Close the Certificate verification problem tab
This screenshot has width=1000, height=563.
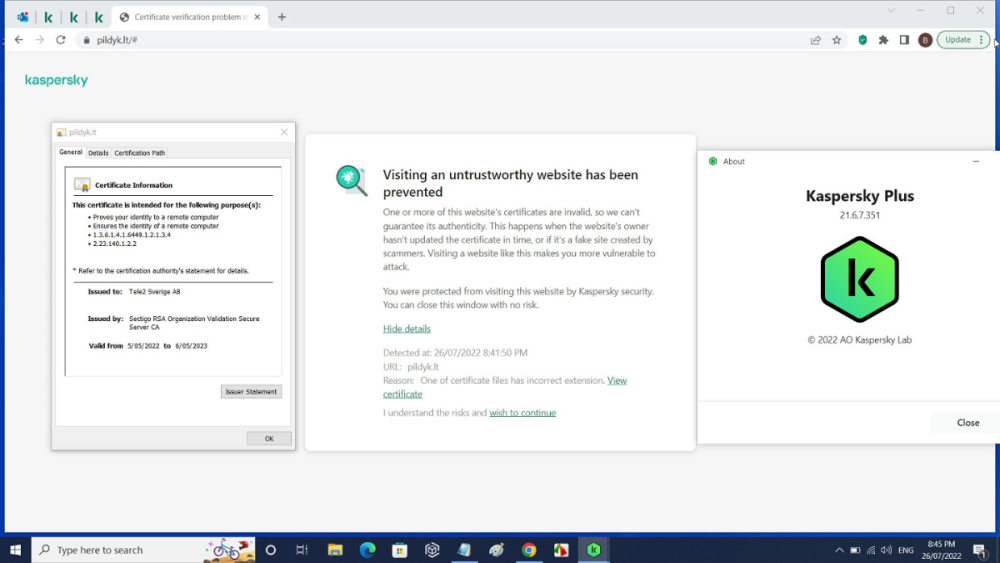(257, 17)
